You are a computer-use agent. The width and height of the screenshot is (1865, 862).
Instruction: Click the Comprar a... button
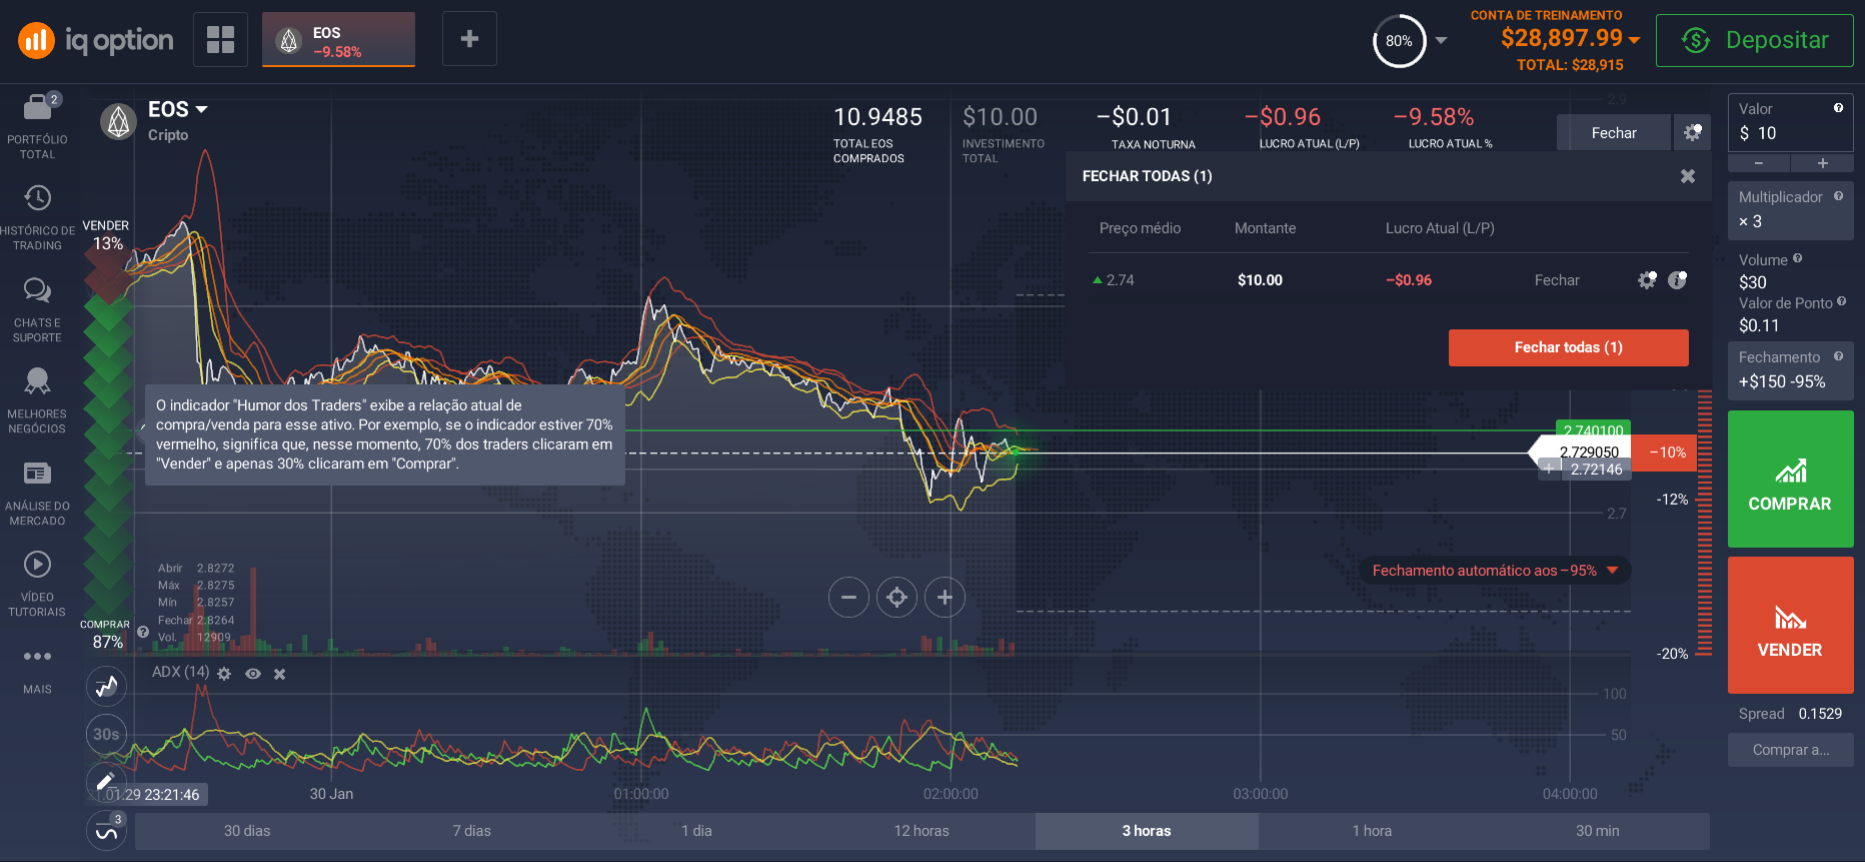1790,750
